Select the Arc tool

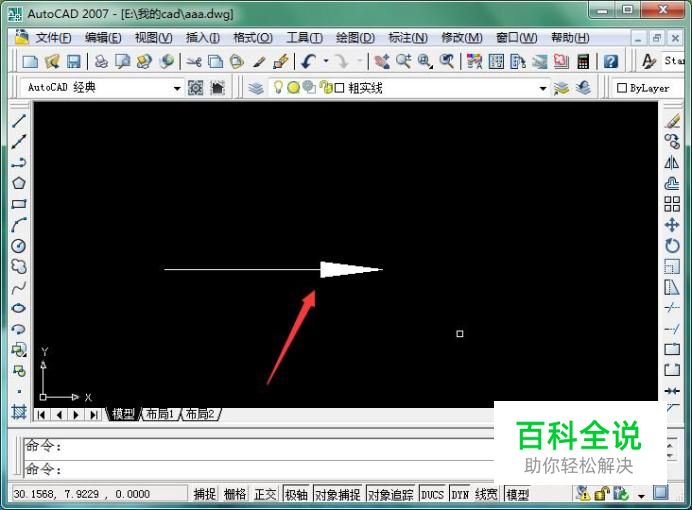click(19, 225)
